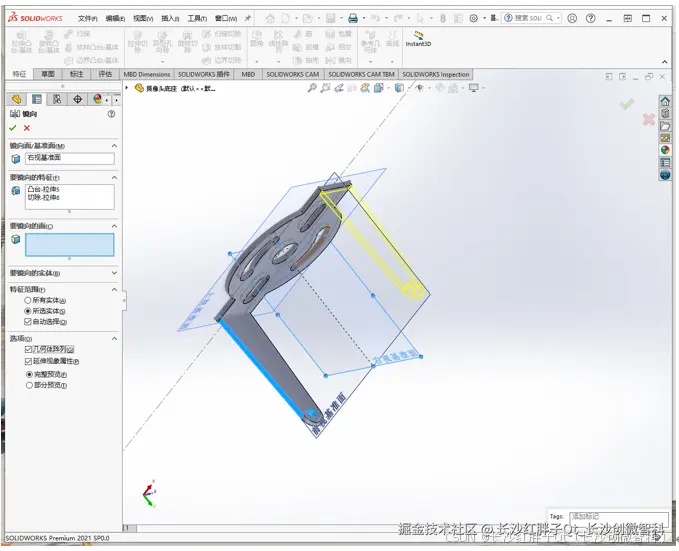Image resolution: width=679 pixels, height=551 pixels.
Task: Click the Instant3D tool icon
Action: (x=418, y=36)
